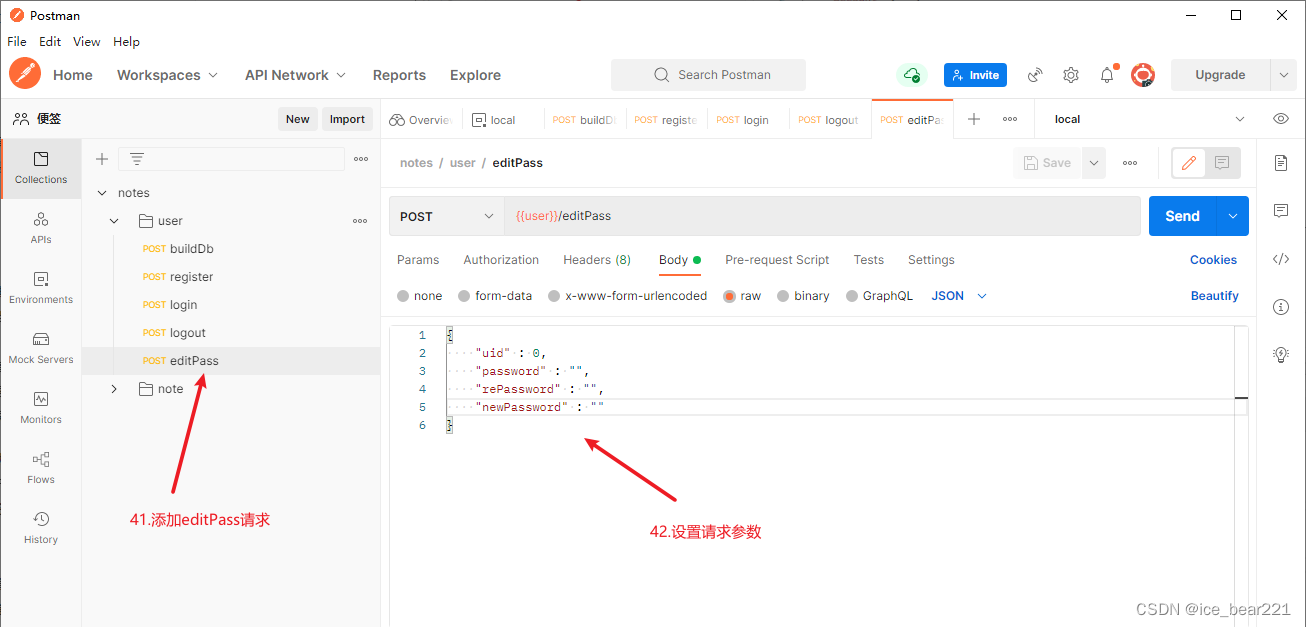Viewport: 1306px width, 627px height.
Task: Switch to the pencil edit mode icon
Action: pos(1189,163)
